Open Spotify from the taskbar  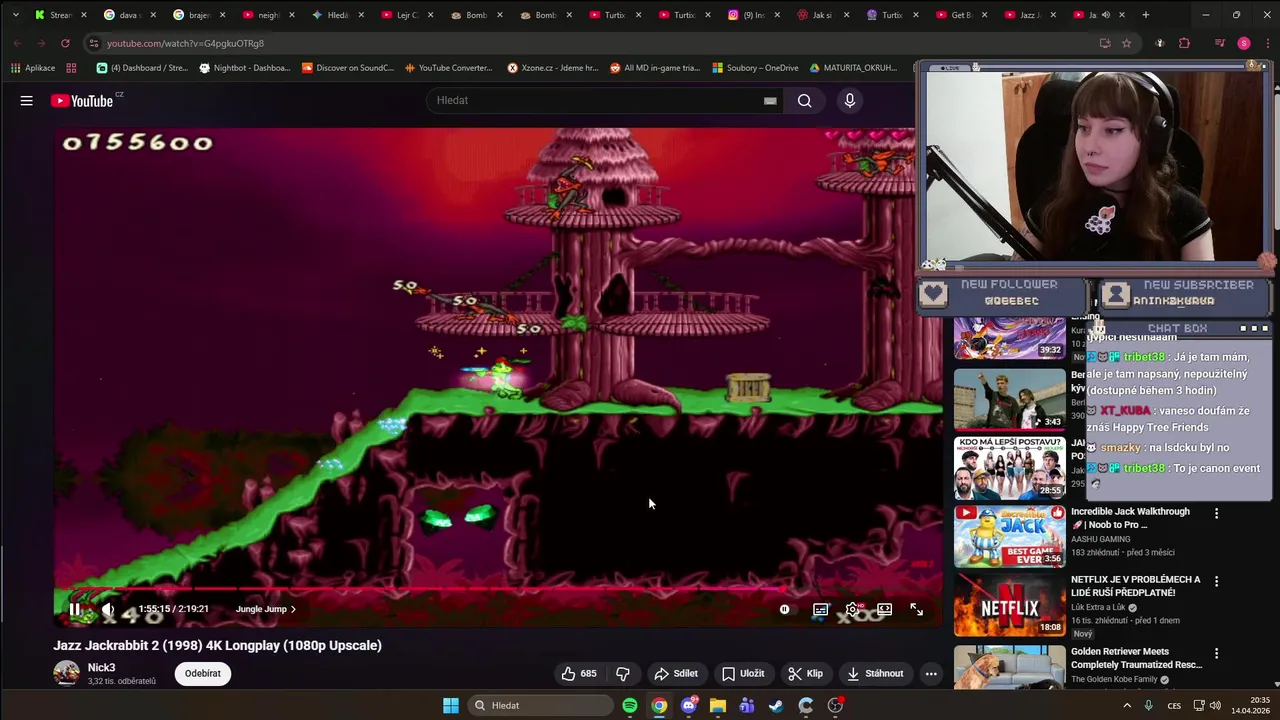tap(630, 705)
